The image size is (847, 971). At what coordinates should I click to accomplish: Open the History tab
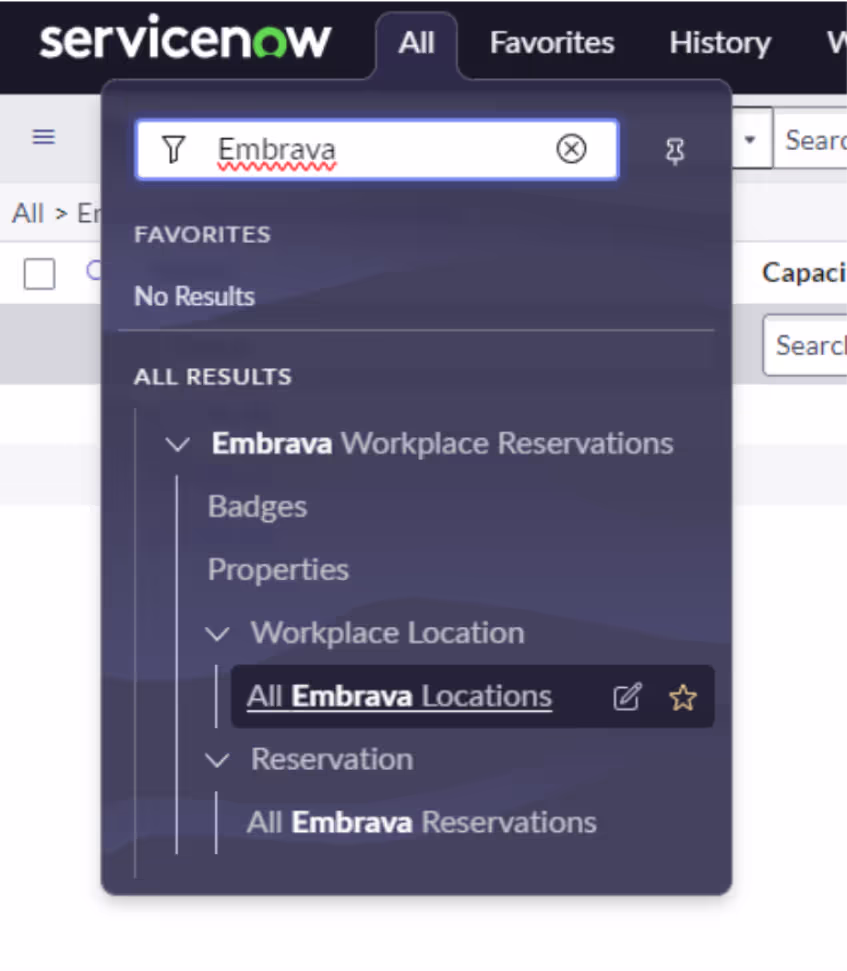tap(720, 43)
